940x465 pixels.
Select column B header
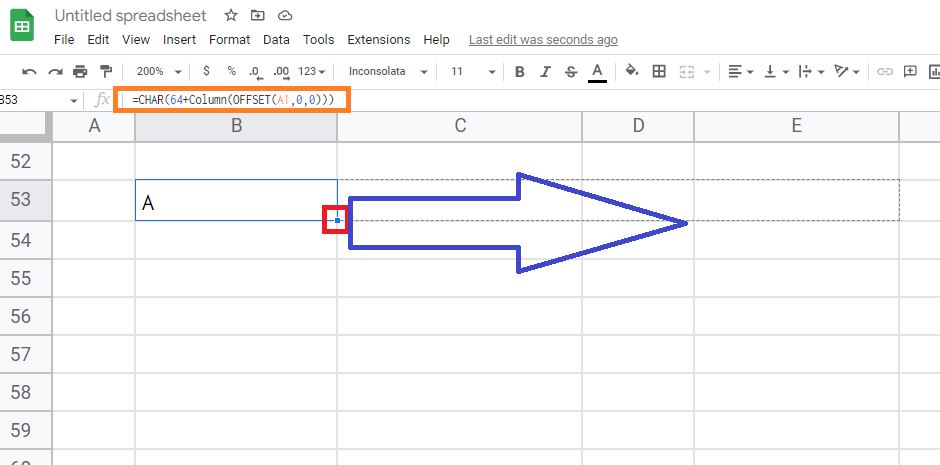236,126
